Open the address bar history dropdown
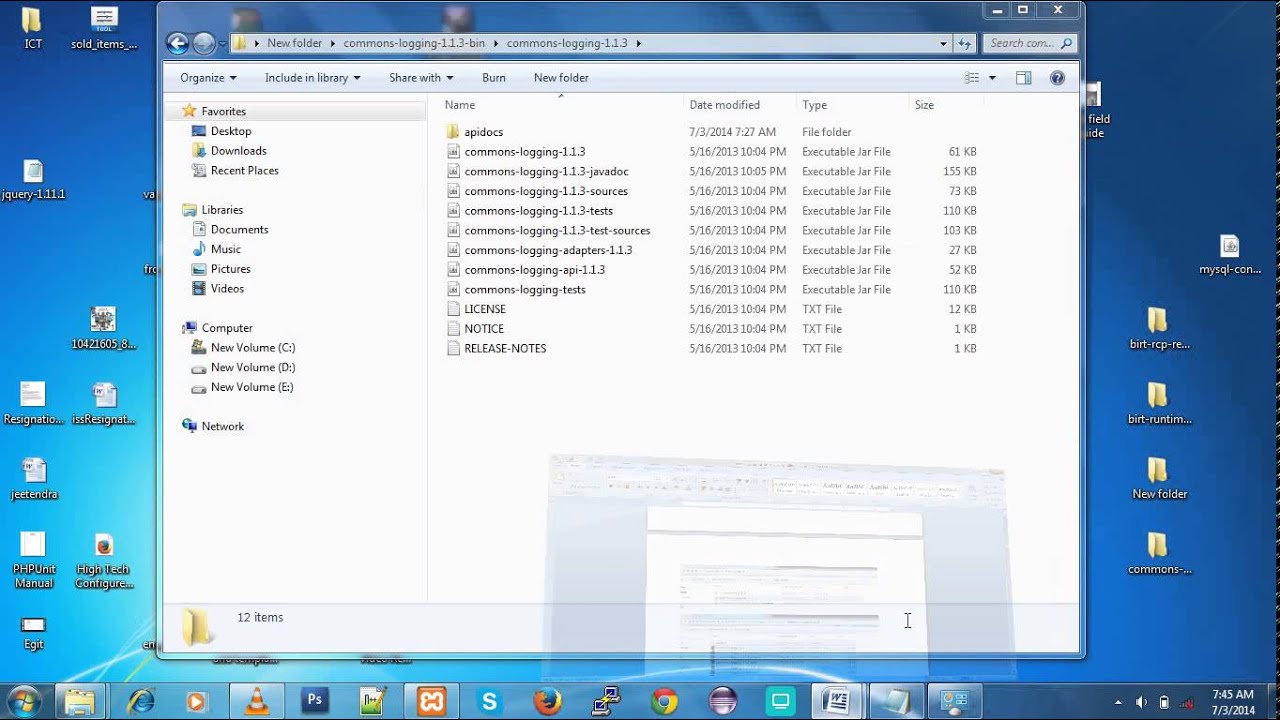Screen dimensions: 1280x720 (x=943, y=43)
